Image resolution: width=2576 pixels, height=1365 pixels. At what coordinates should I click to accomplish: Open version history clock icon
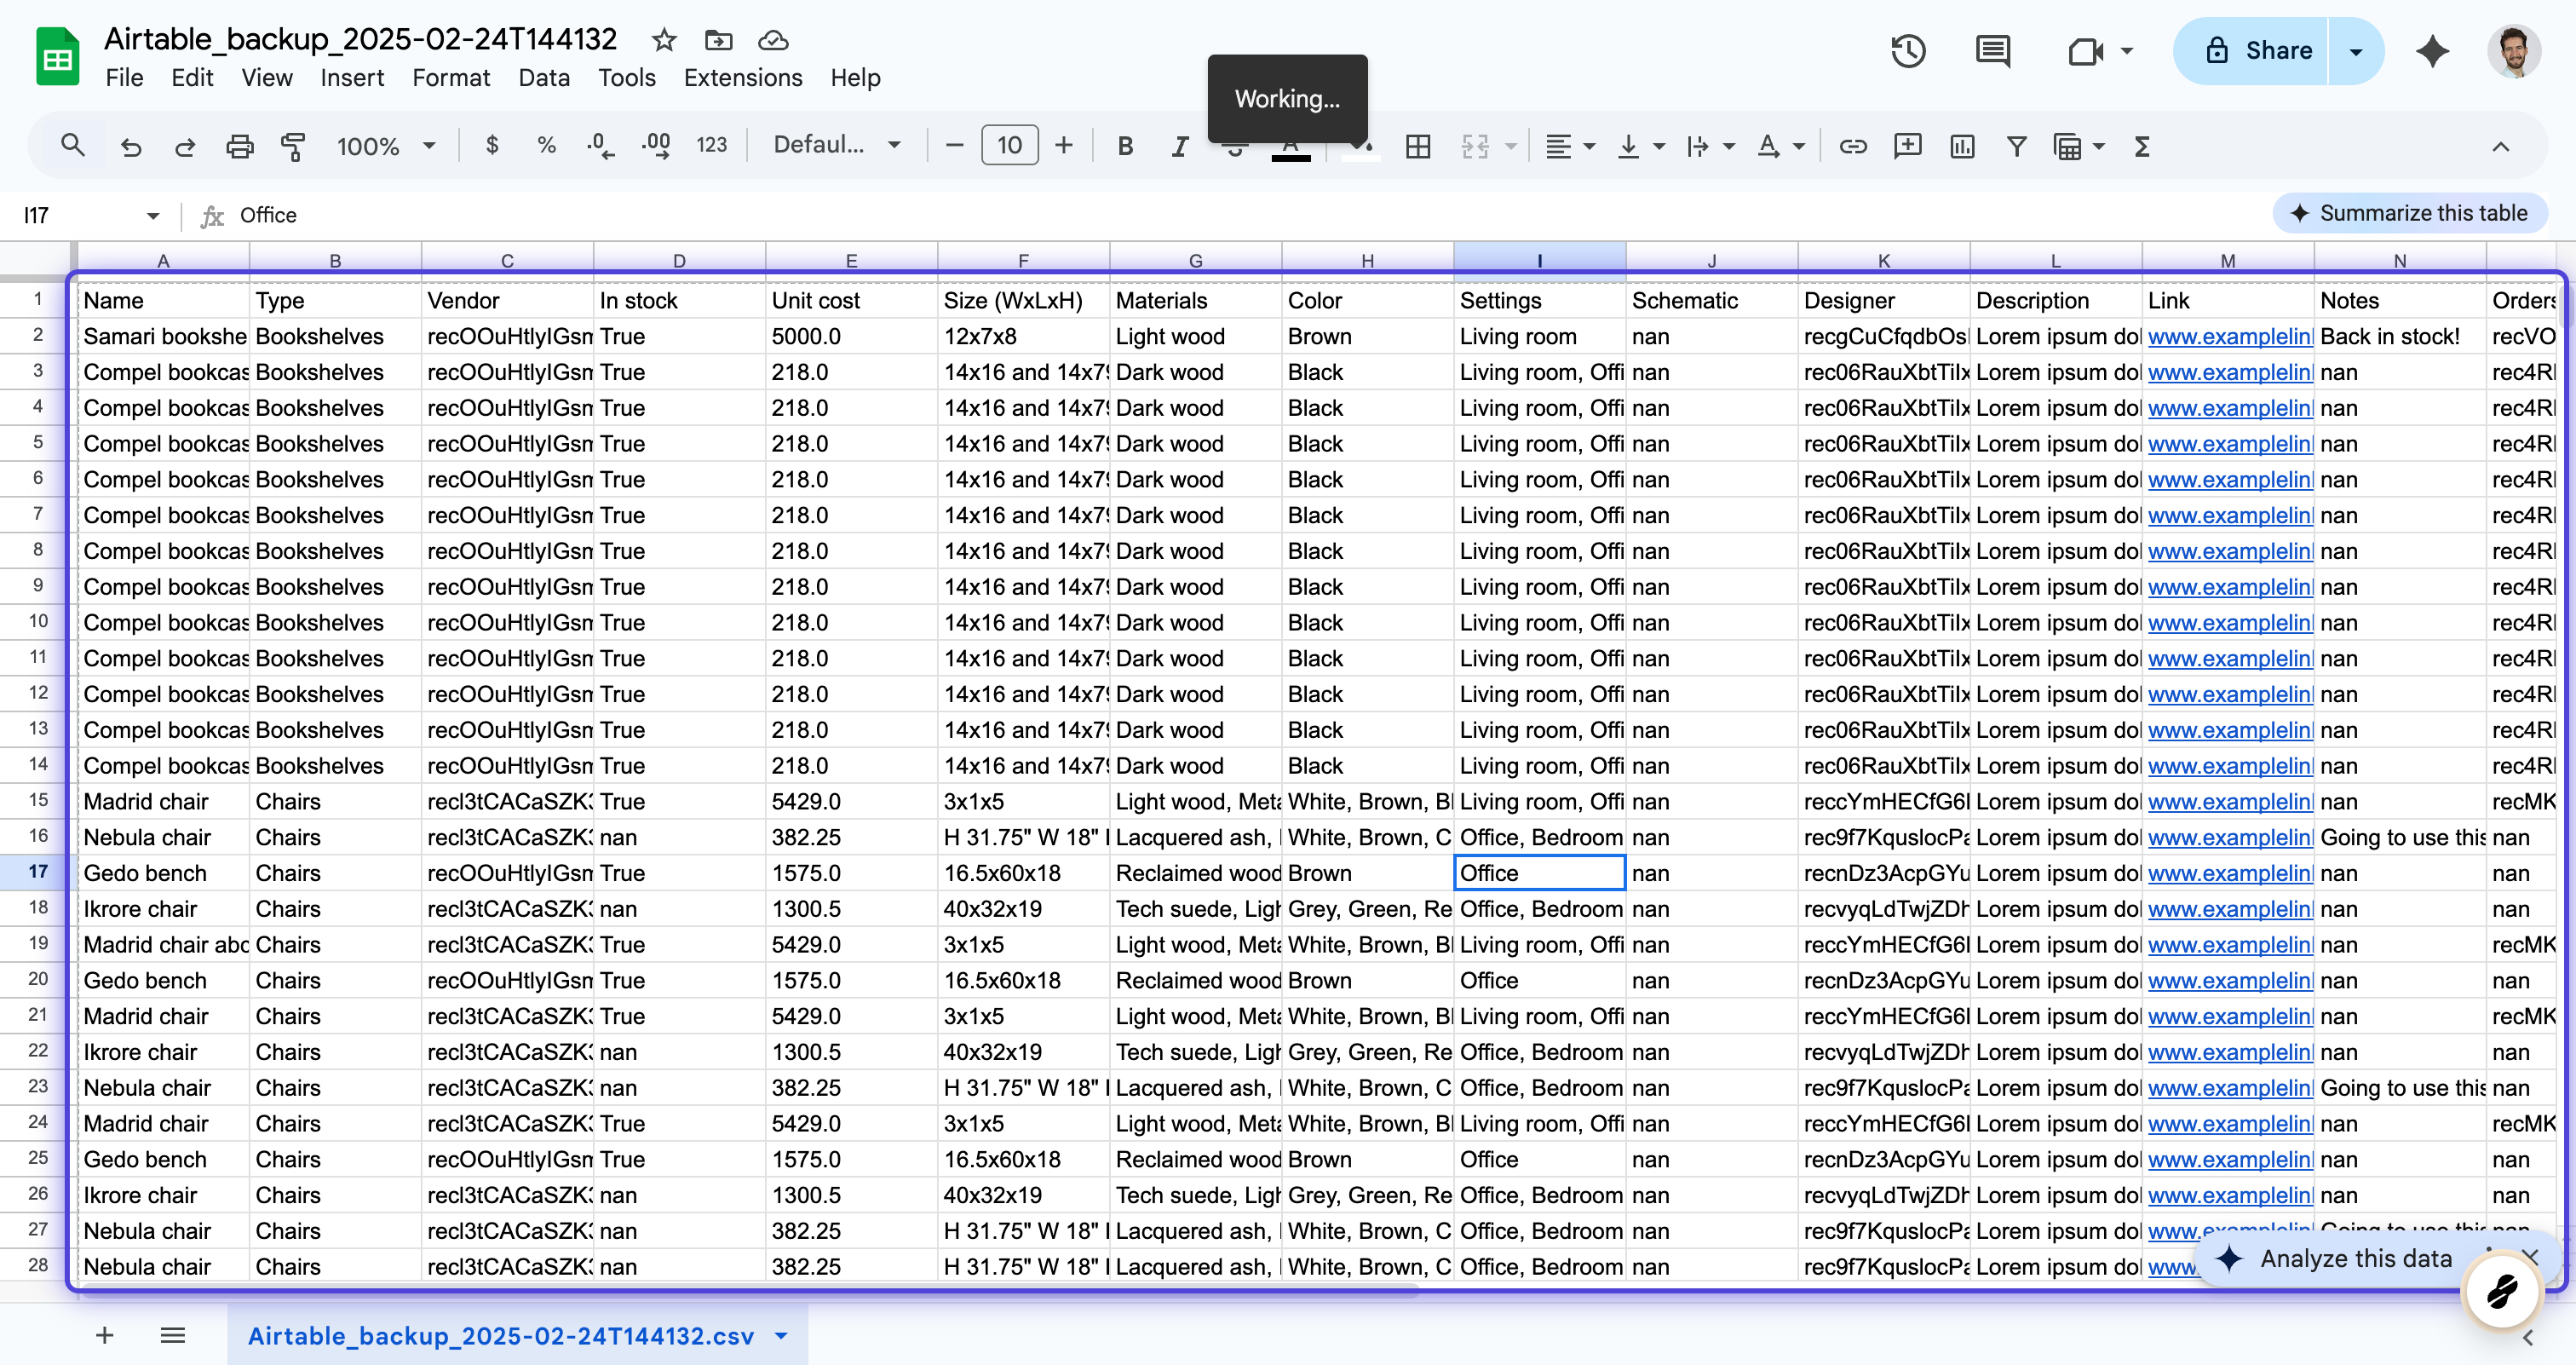pyautogui.click(x=1908, y=51)
